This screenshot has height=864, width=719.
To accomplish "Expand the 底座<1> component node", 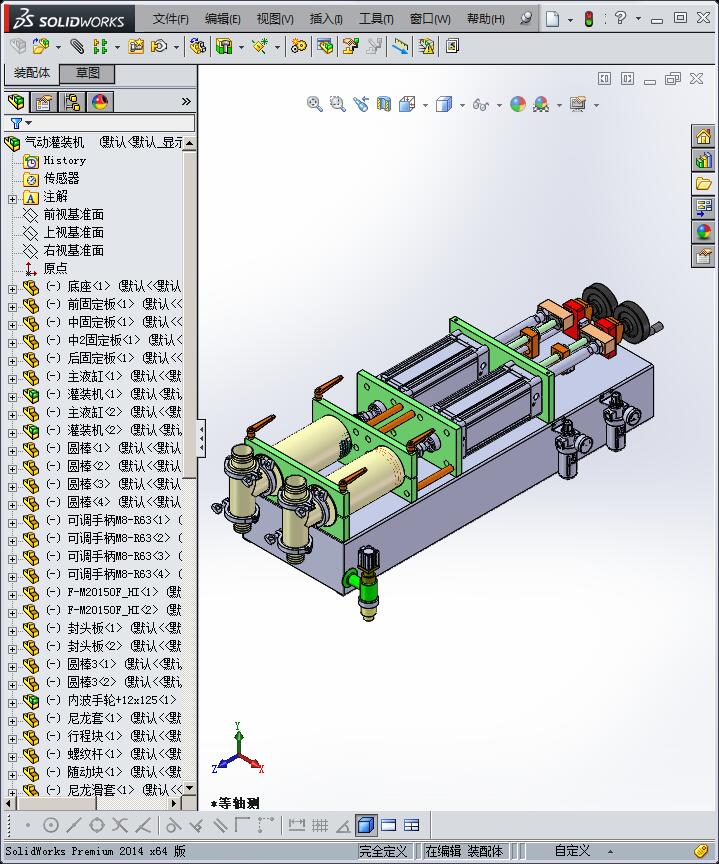I will pyautogui.click(x=12, y=289).
